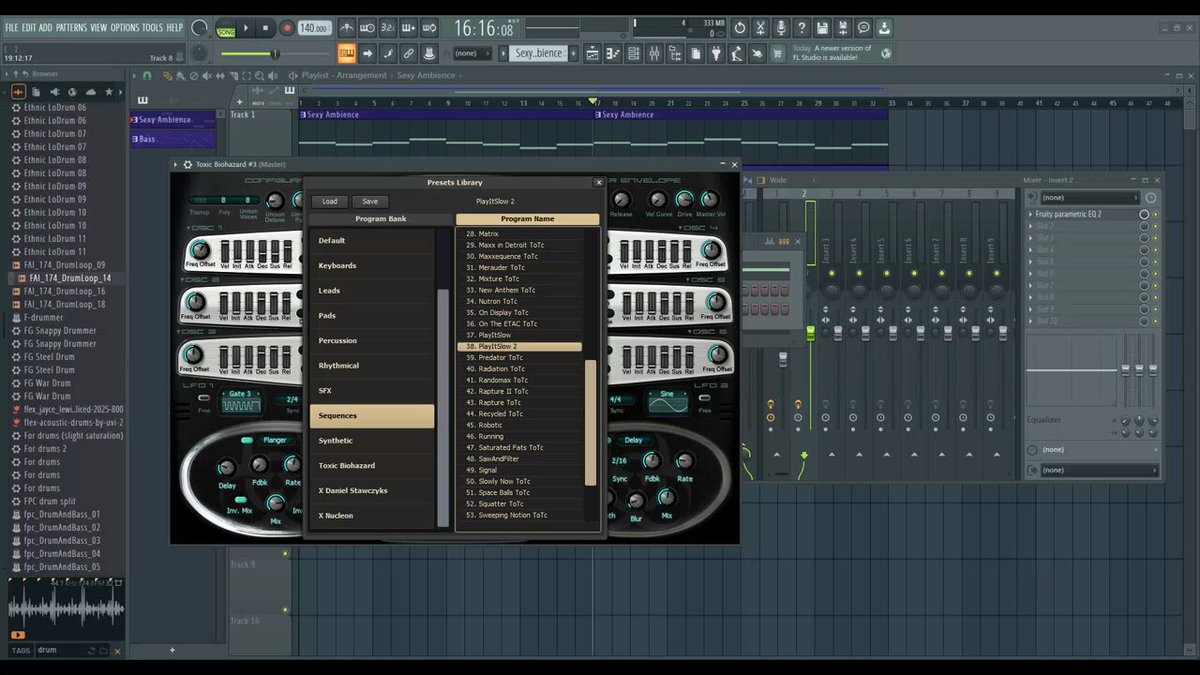Click the countdown 3-2-1 icon
The width and height of the screenshot is (1200, 675).
(387, 28)
